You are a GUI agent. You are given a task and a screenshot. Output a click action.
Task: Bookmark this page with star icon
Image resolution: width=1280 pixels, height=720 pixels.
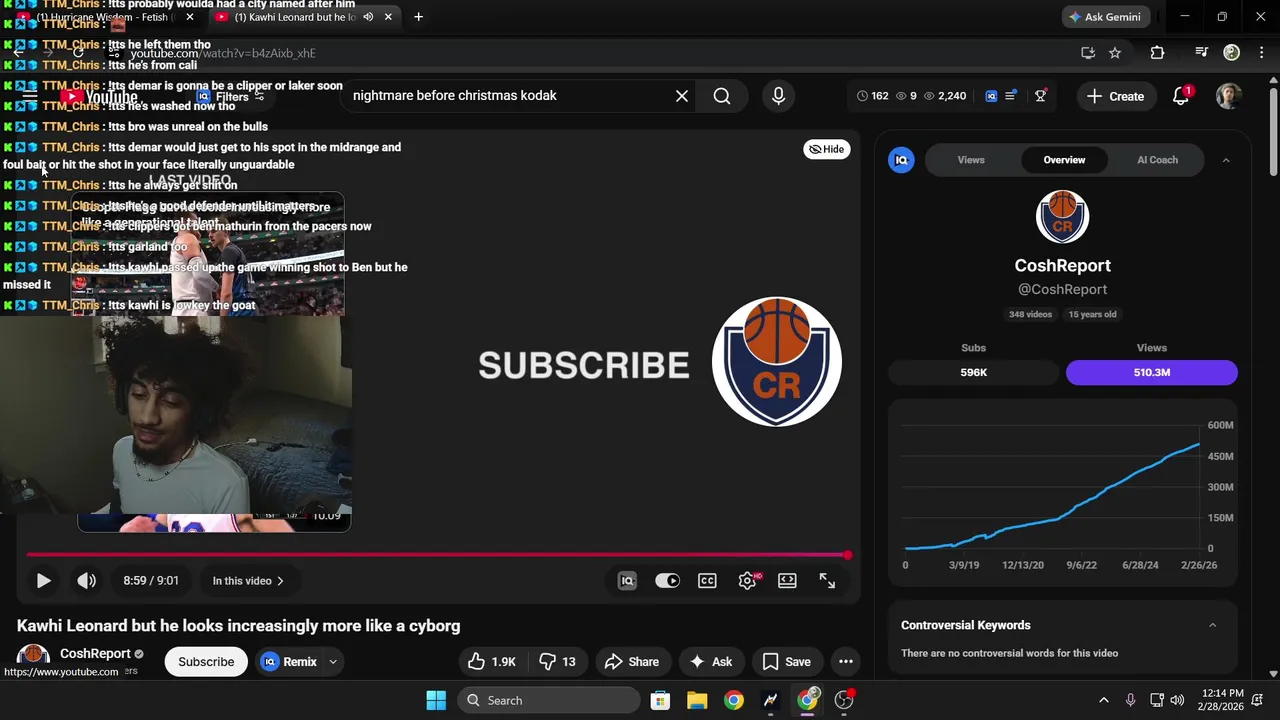[x=1115, y=53]
